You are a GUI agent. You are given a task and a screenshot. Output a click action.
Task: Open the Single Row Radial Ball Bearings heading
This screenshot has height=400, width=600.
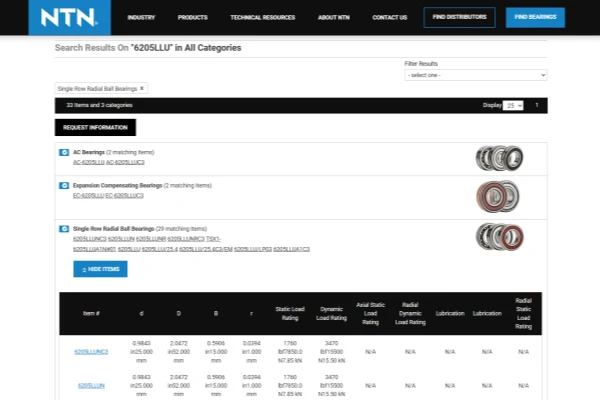click(x=113, y=229)
